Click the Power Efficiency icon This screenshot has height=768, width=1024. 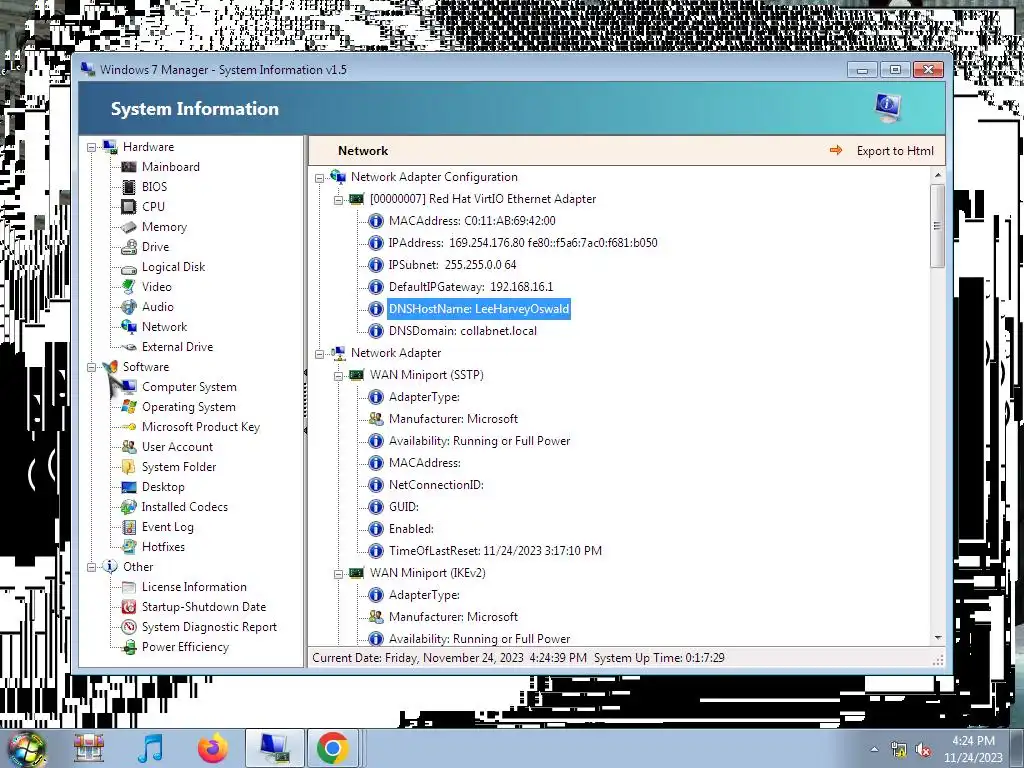coord(129,647)
